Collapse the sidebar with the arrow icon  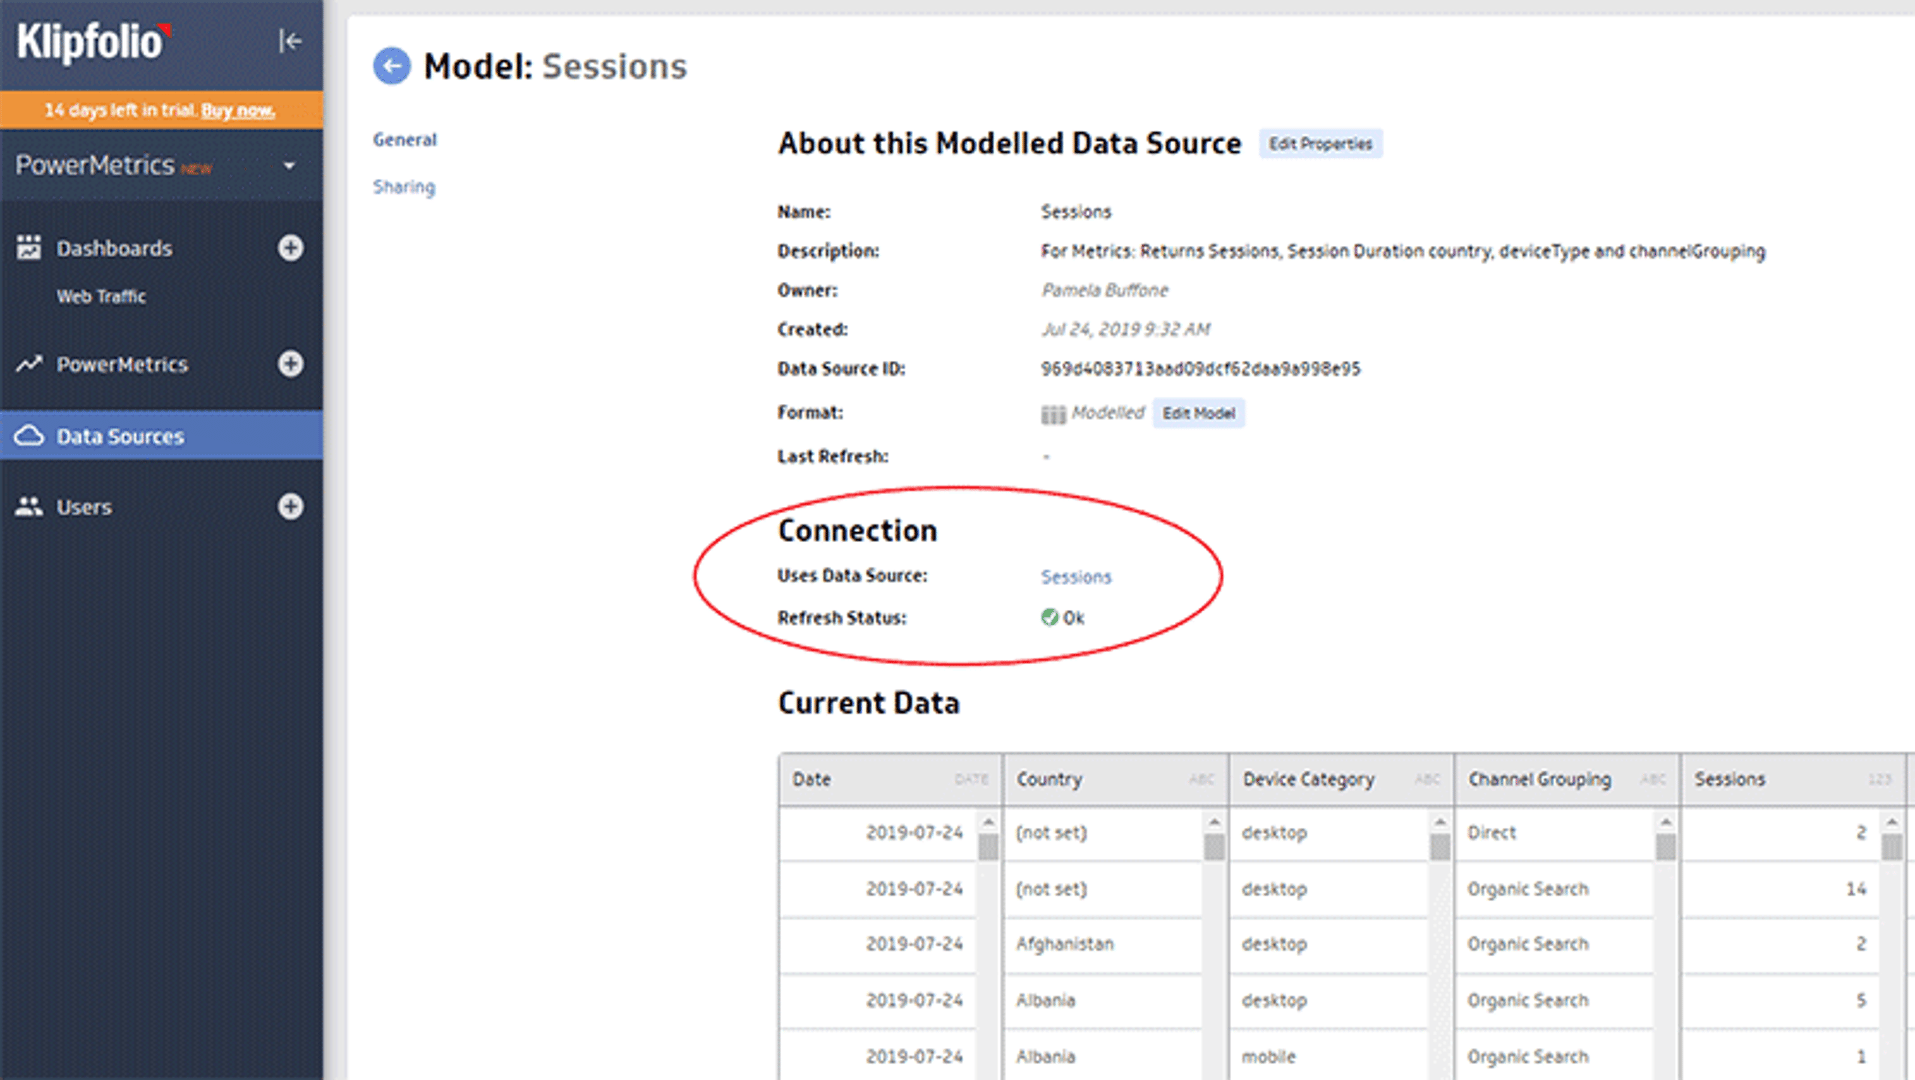[x=288, y=42]
